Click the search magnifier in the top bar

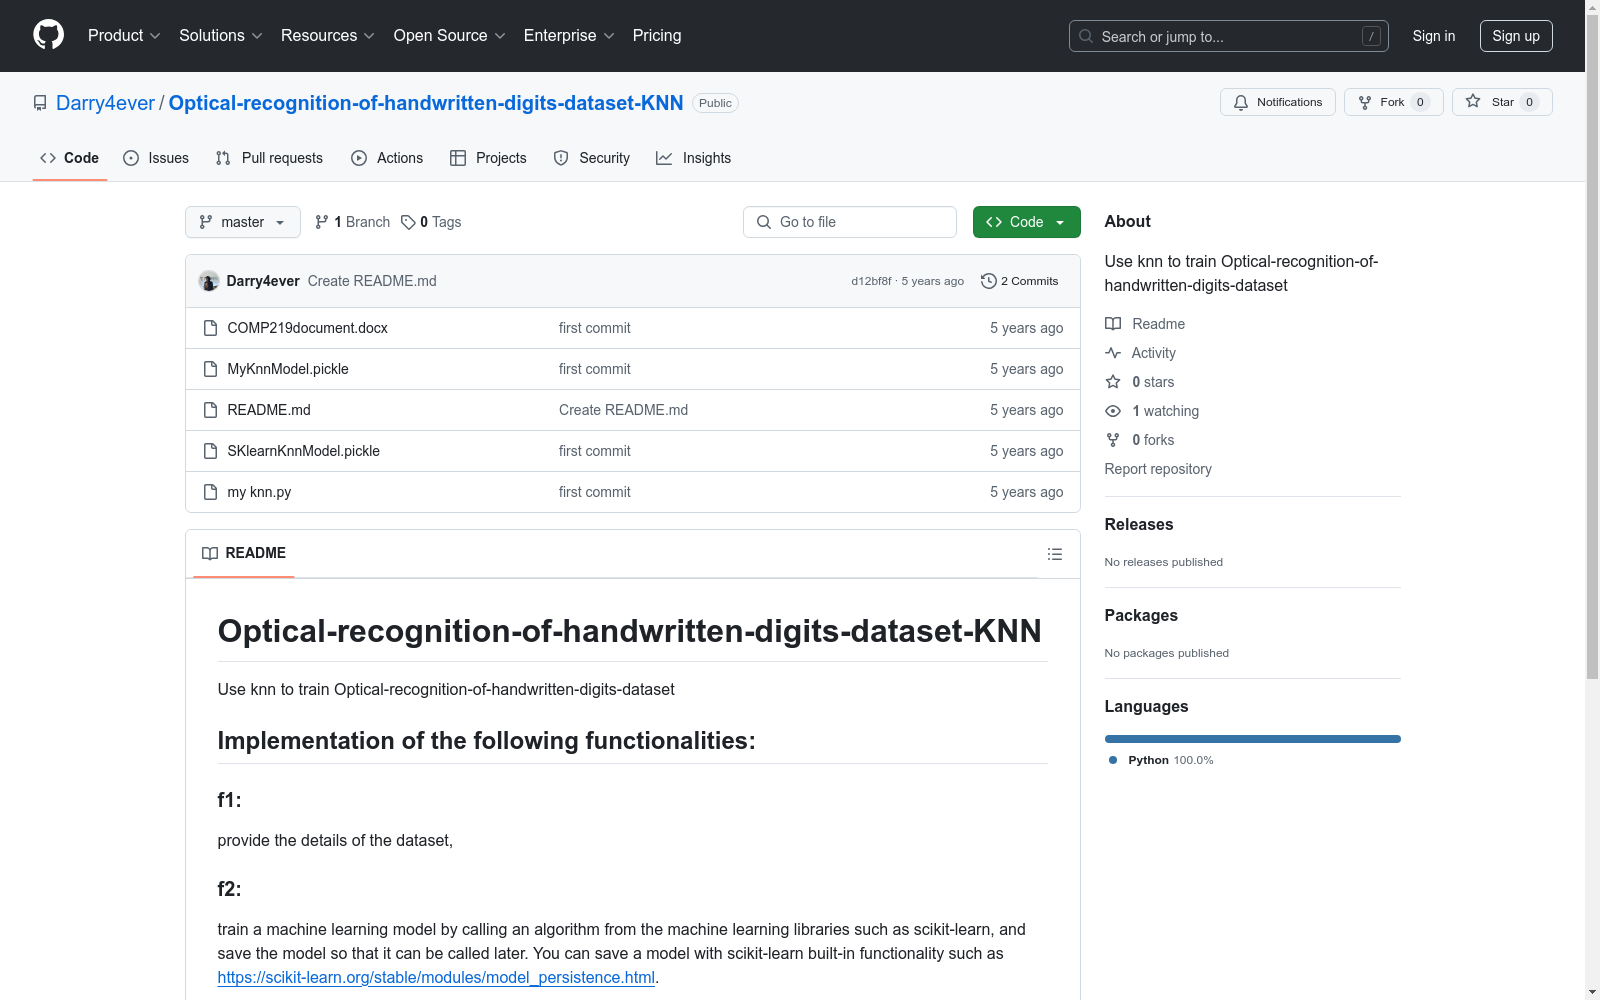pyautogui.click(x=1086, y=36)
